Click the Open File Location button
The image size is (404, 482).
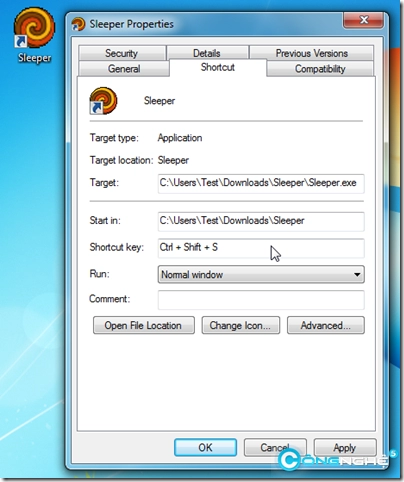(144, 325)
